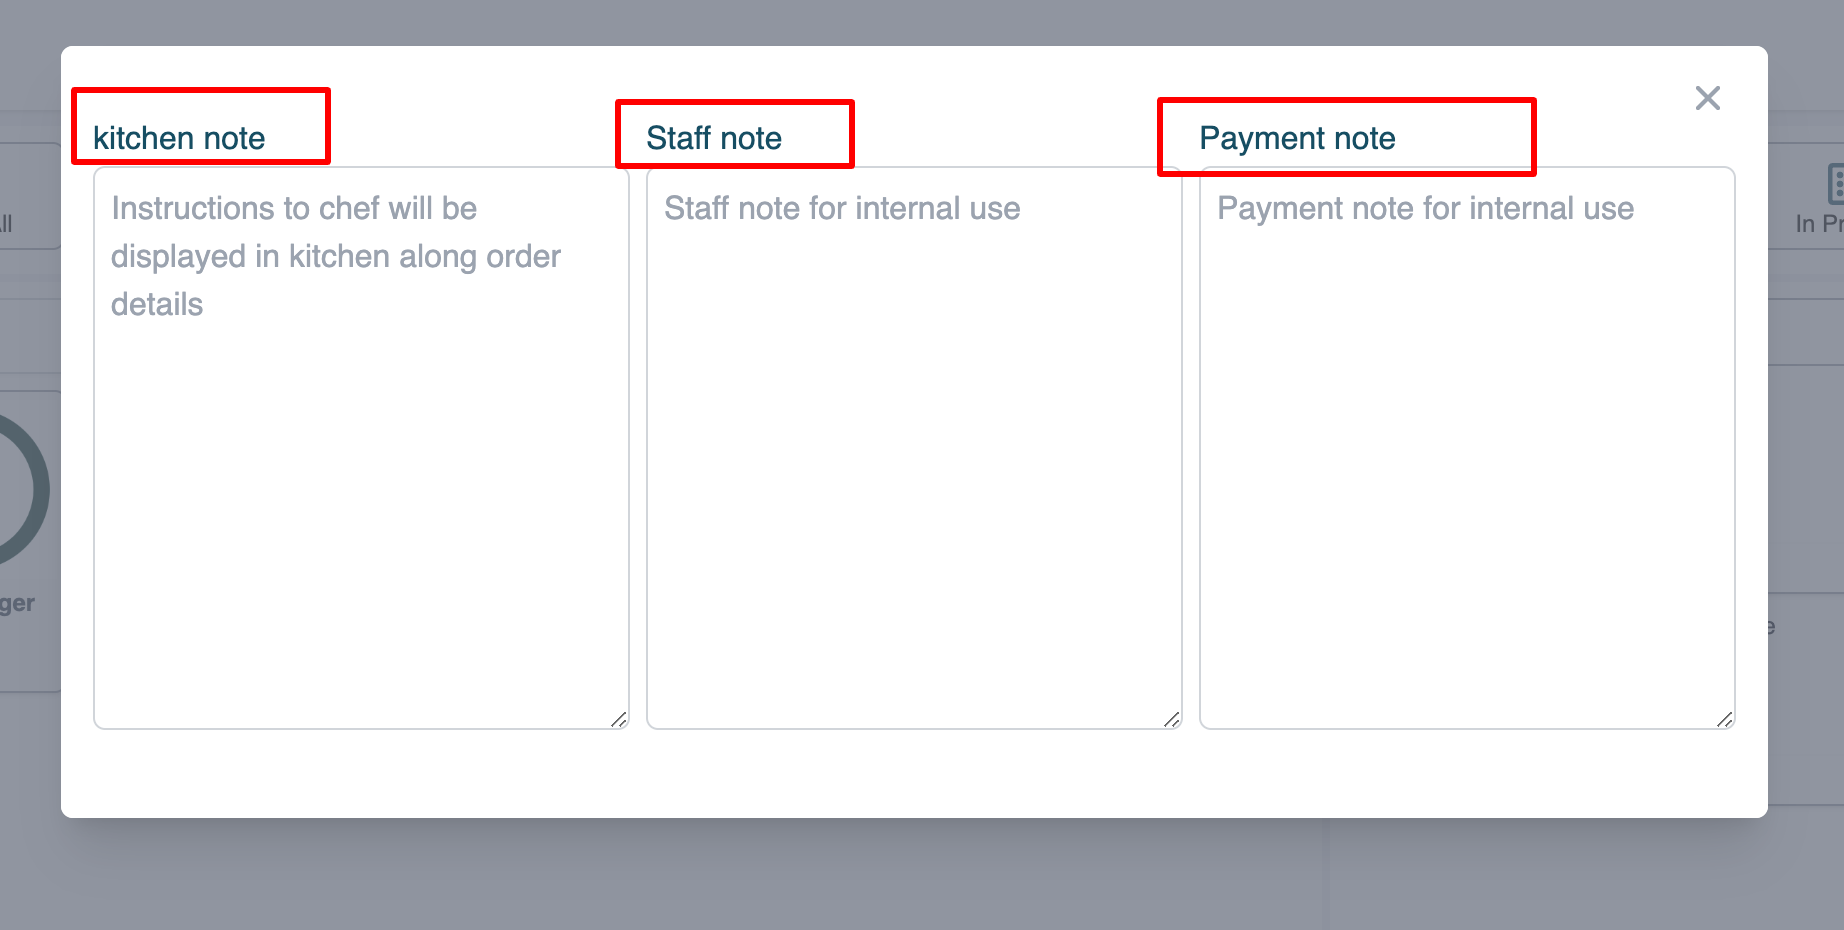Image resolution: width=1844 pixels, height=930 pixels.
Task: Click the 'ger' label under the circle
Action: [x=18, y=603]
